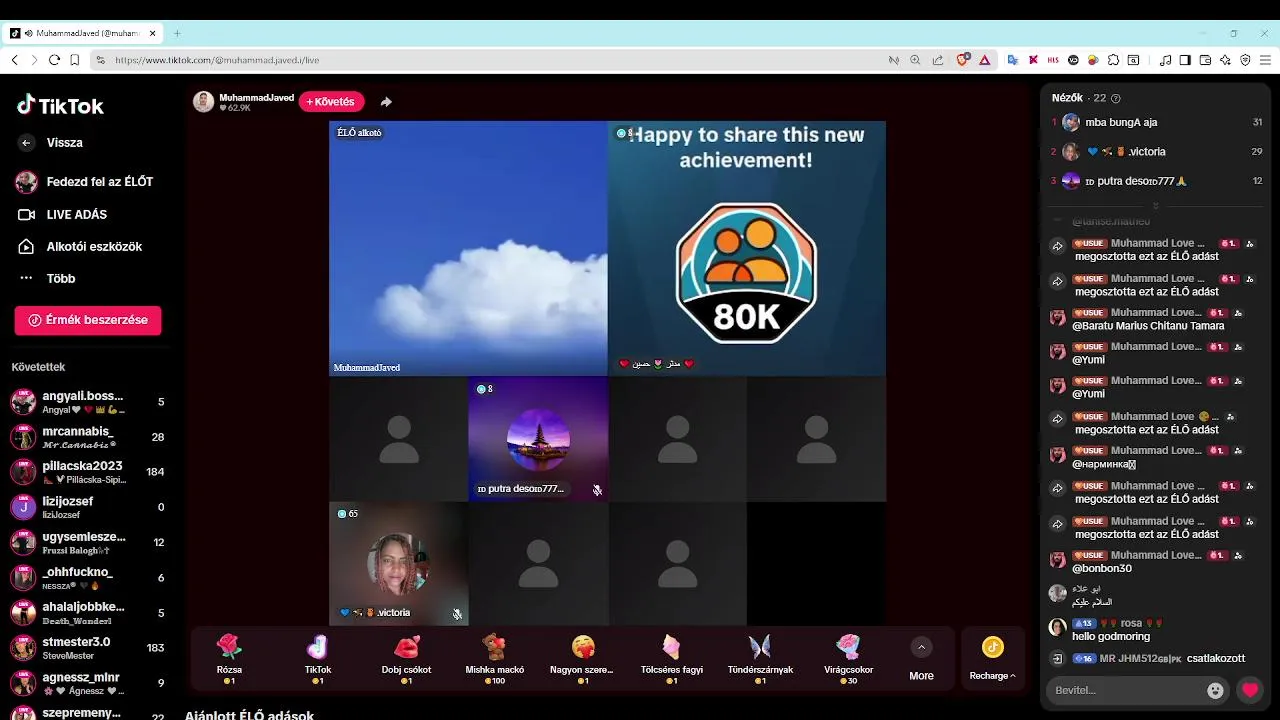Open LIVE ADÁS menu item
Image resolution: width=1280 pixels, height=720 pixels.
[63, 214]
